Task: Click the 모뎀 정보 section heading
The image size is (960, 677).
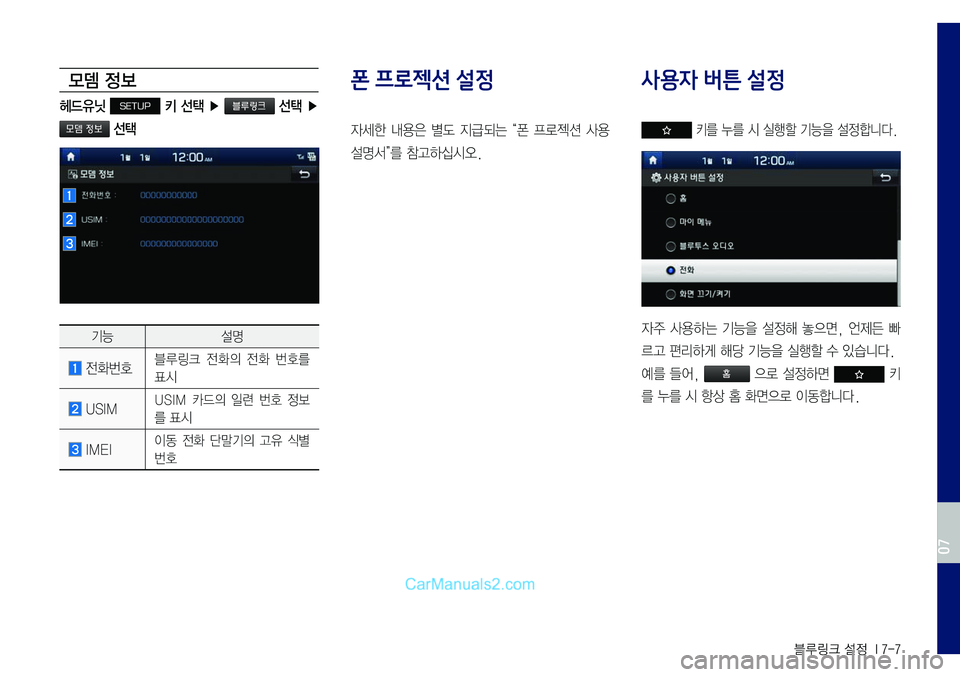Action: 102,80
